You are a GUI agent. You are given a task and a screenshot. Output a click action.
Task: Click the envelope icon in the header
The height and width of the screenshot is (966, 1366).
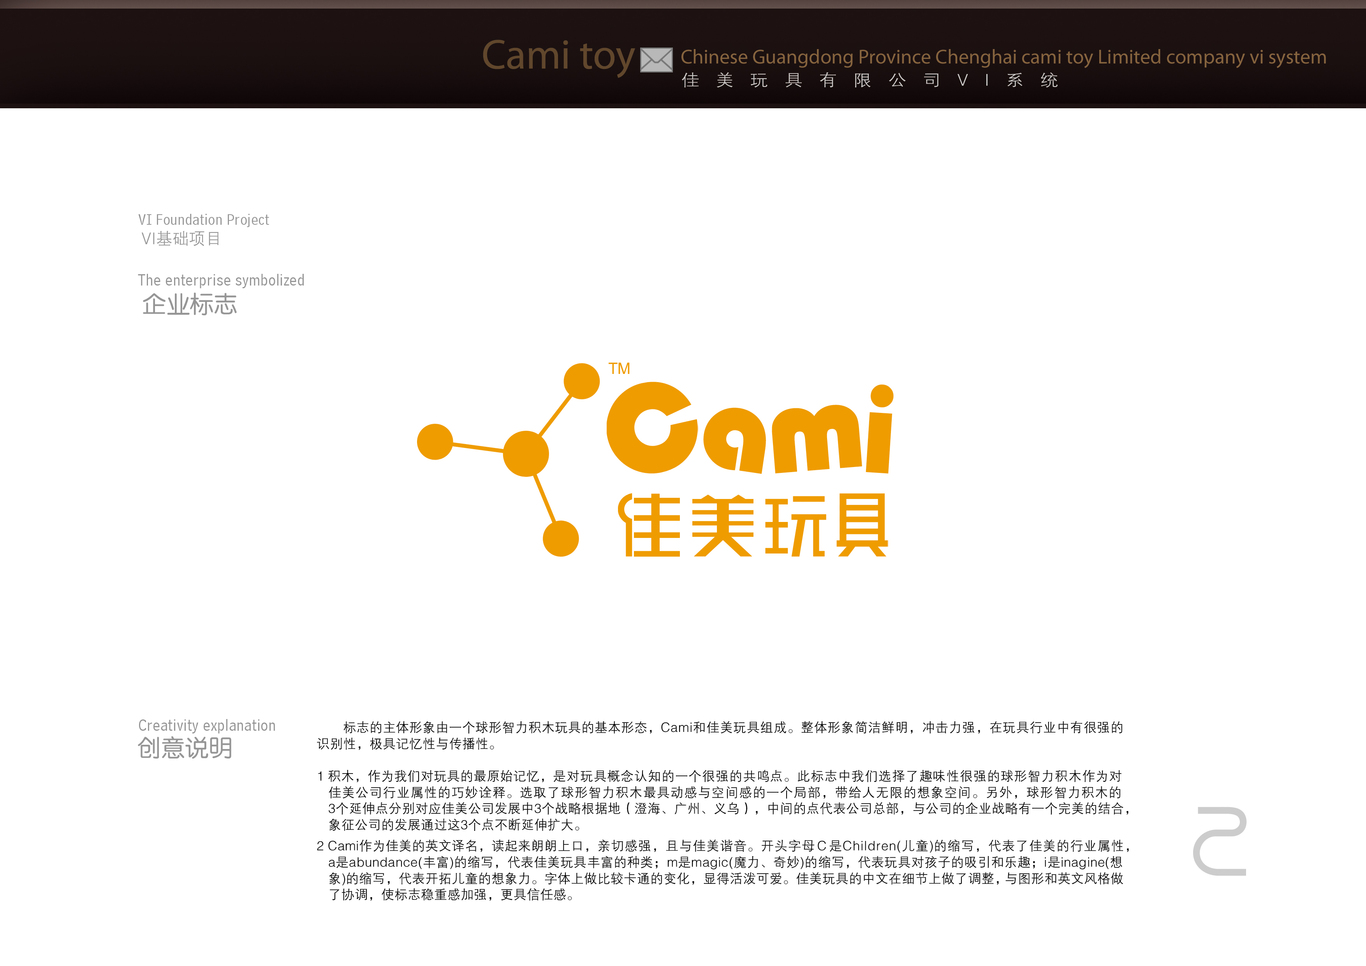coord(656,60)
